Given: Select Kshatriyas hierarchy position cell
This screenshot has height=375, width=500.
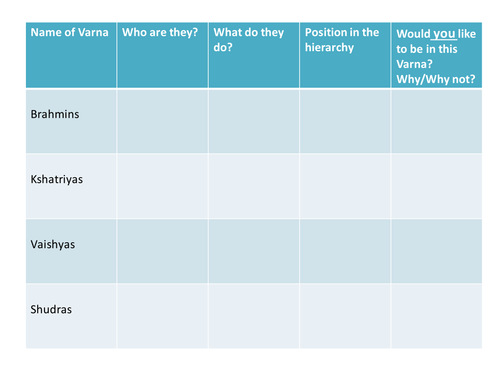Looking at the screenshot, I should 345,186.
